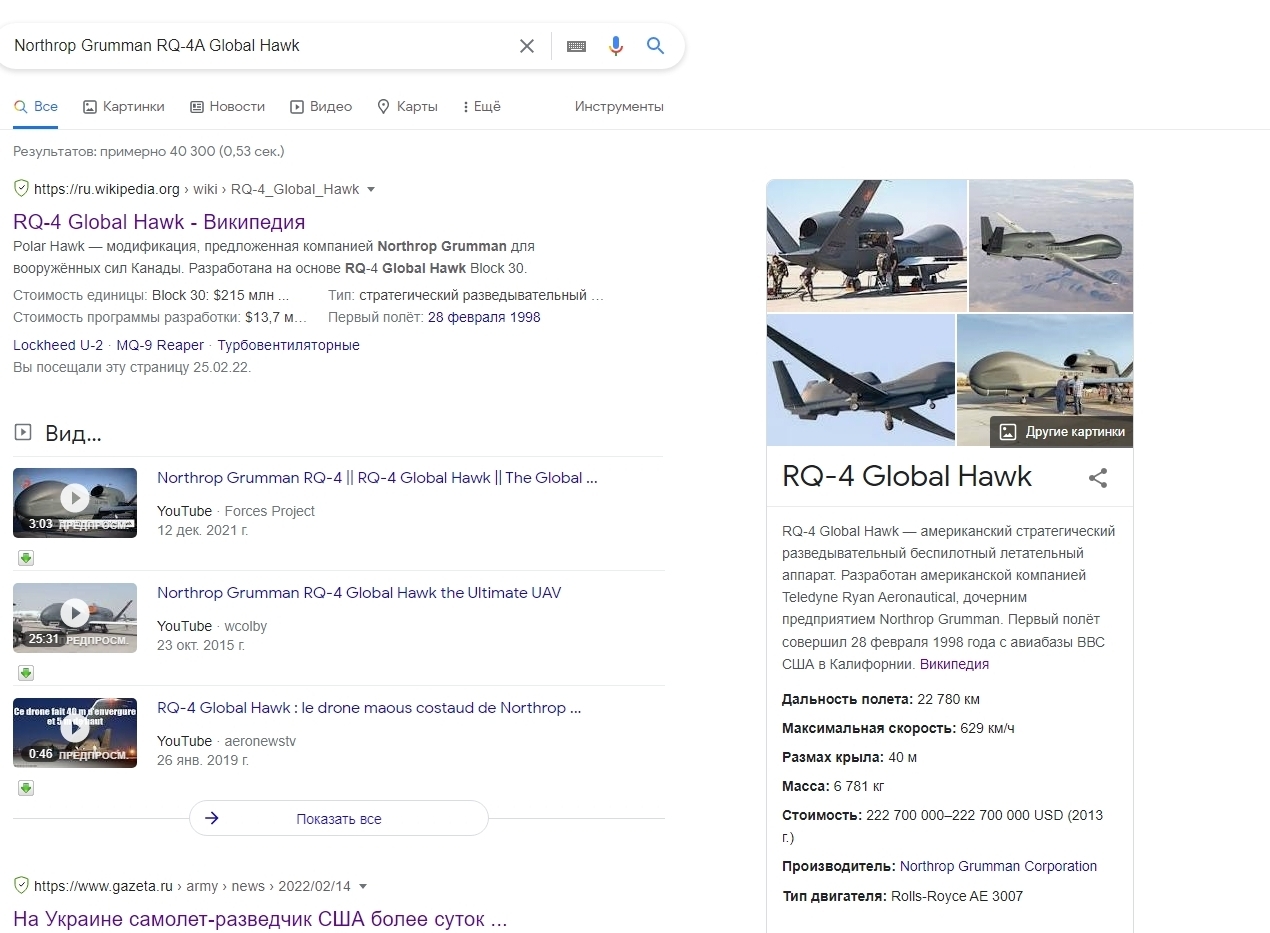Start voice search with the microphone icon
Image resolution: width=1270 pixels, height=933 pixels.
[x=616, y=46]
